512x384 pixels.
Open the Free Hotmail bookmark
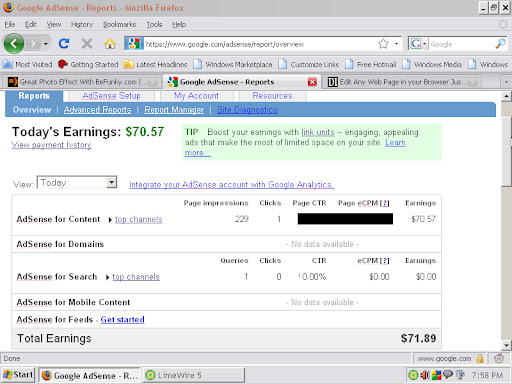(371, 64)
